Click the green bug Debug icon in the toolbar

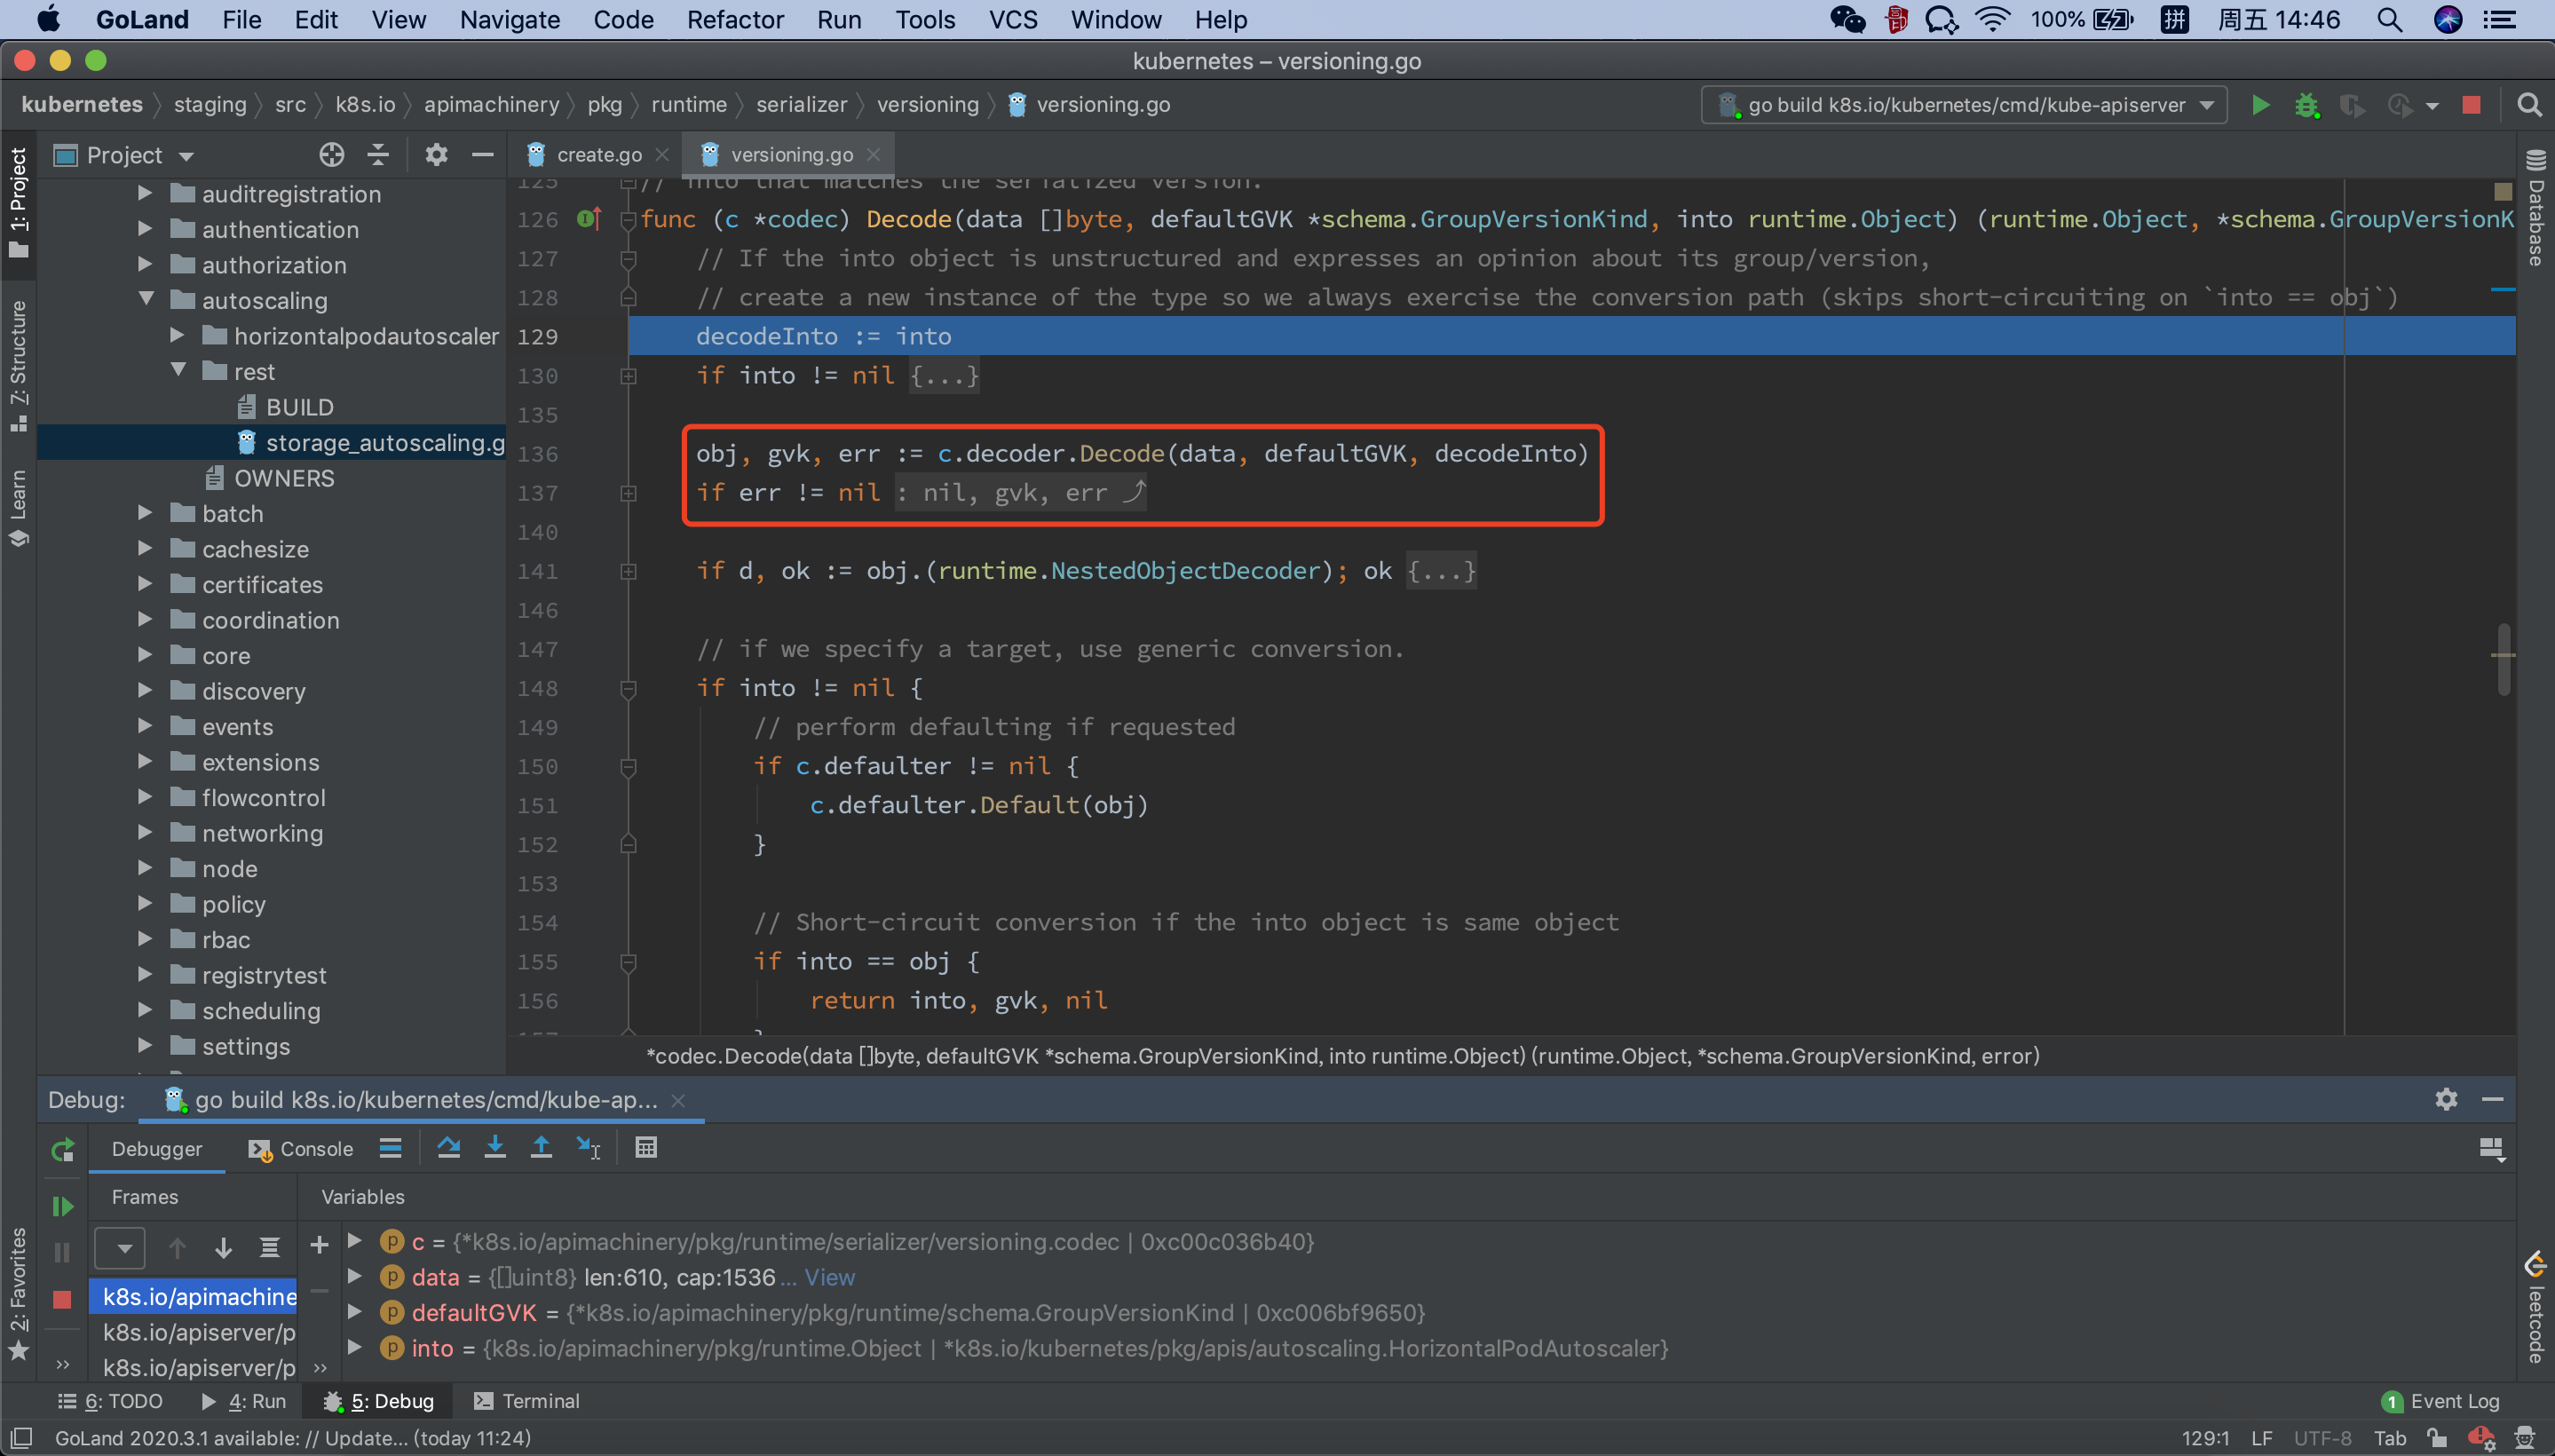click(x=2306, y=105)
